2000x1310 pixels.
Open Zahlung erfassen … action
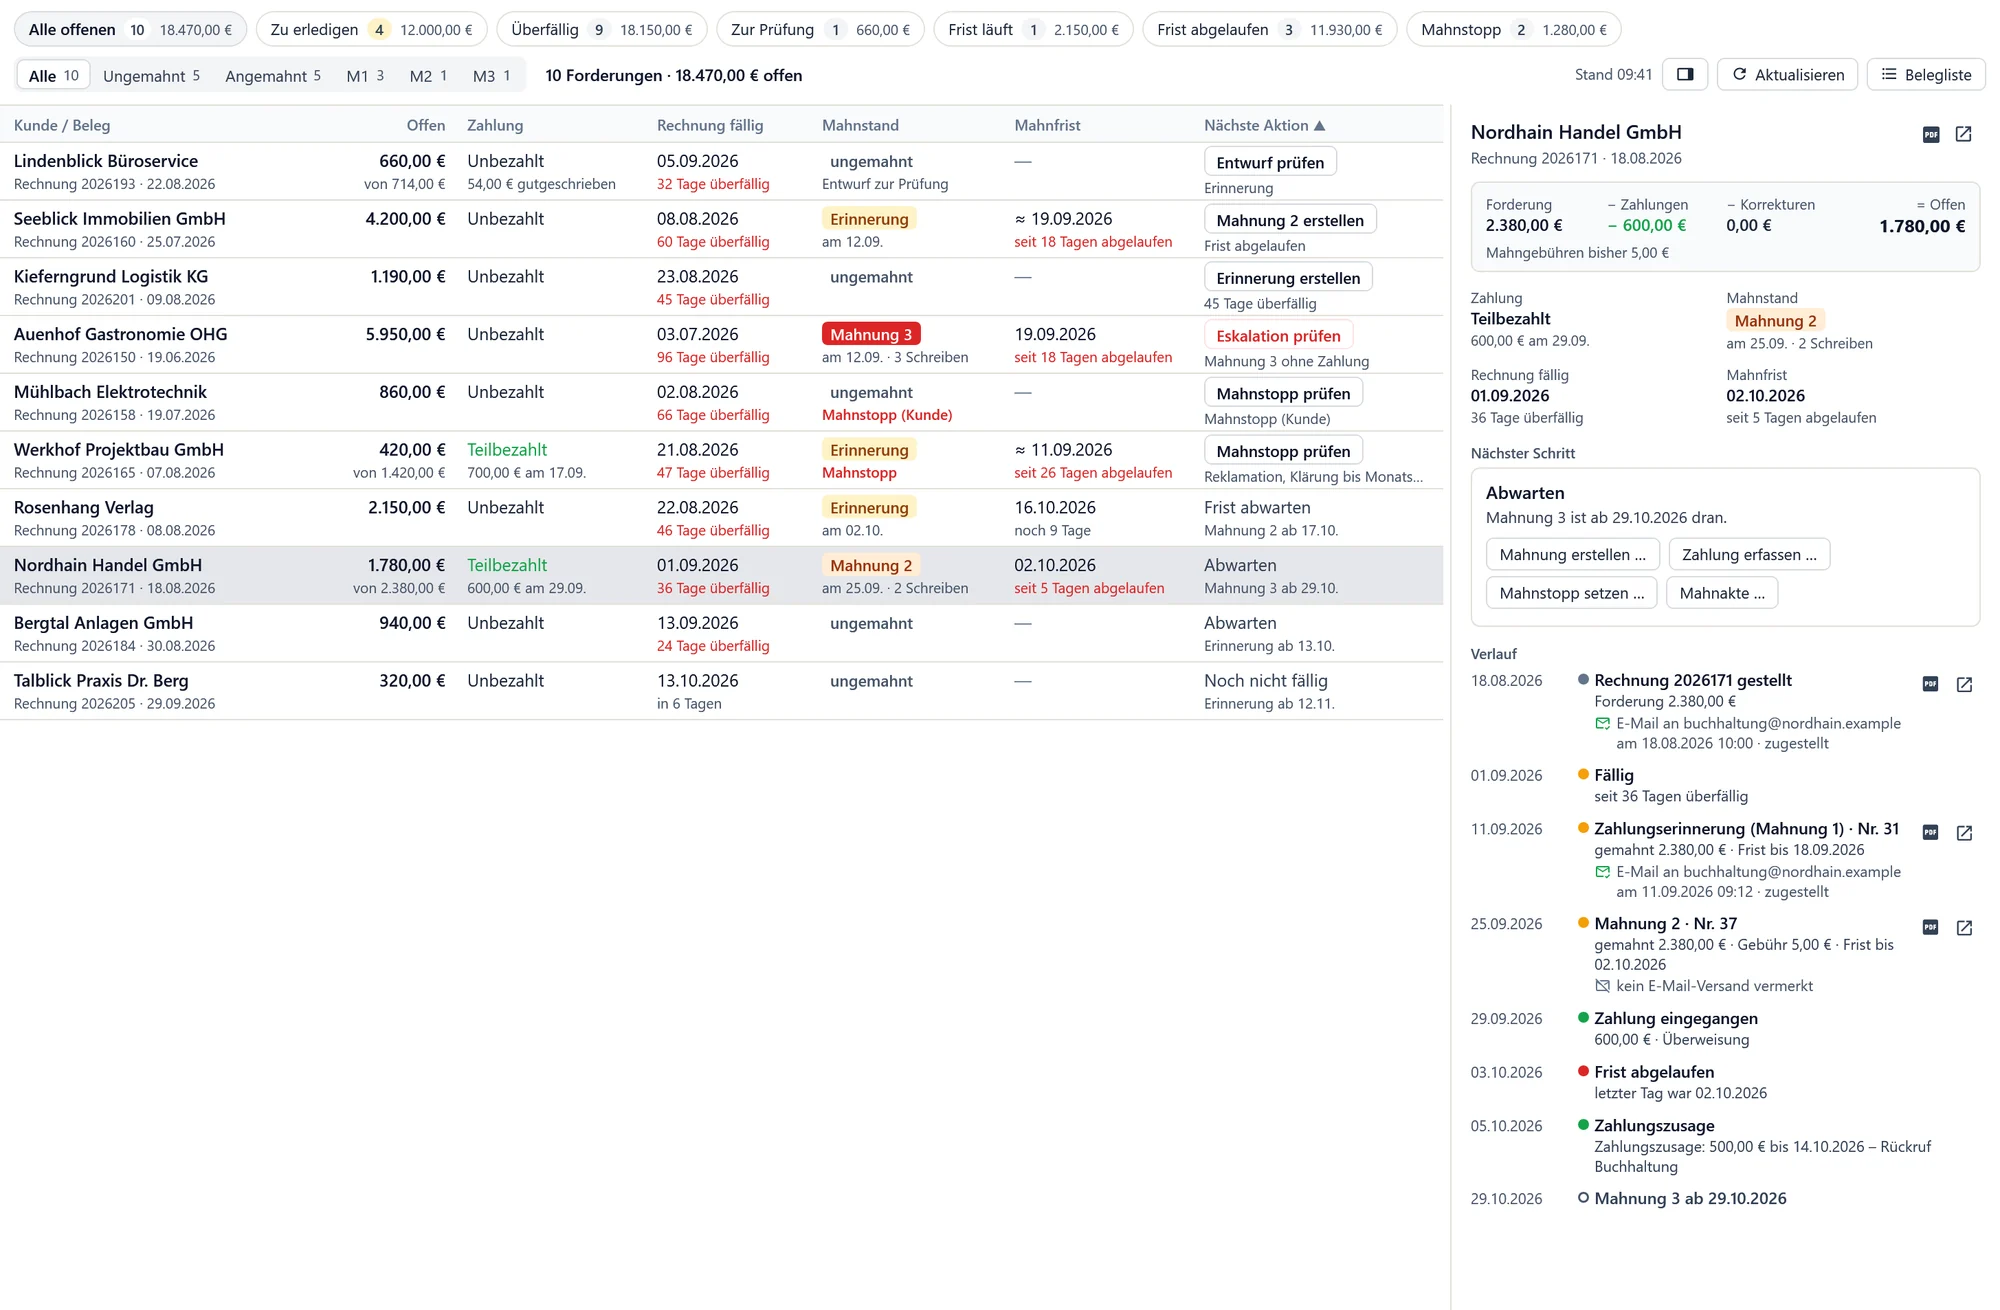(x=1749, y=555)
